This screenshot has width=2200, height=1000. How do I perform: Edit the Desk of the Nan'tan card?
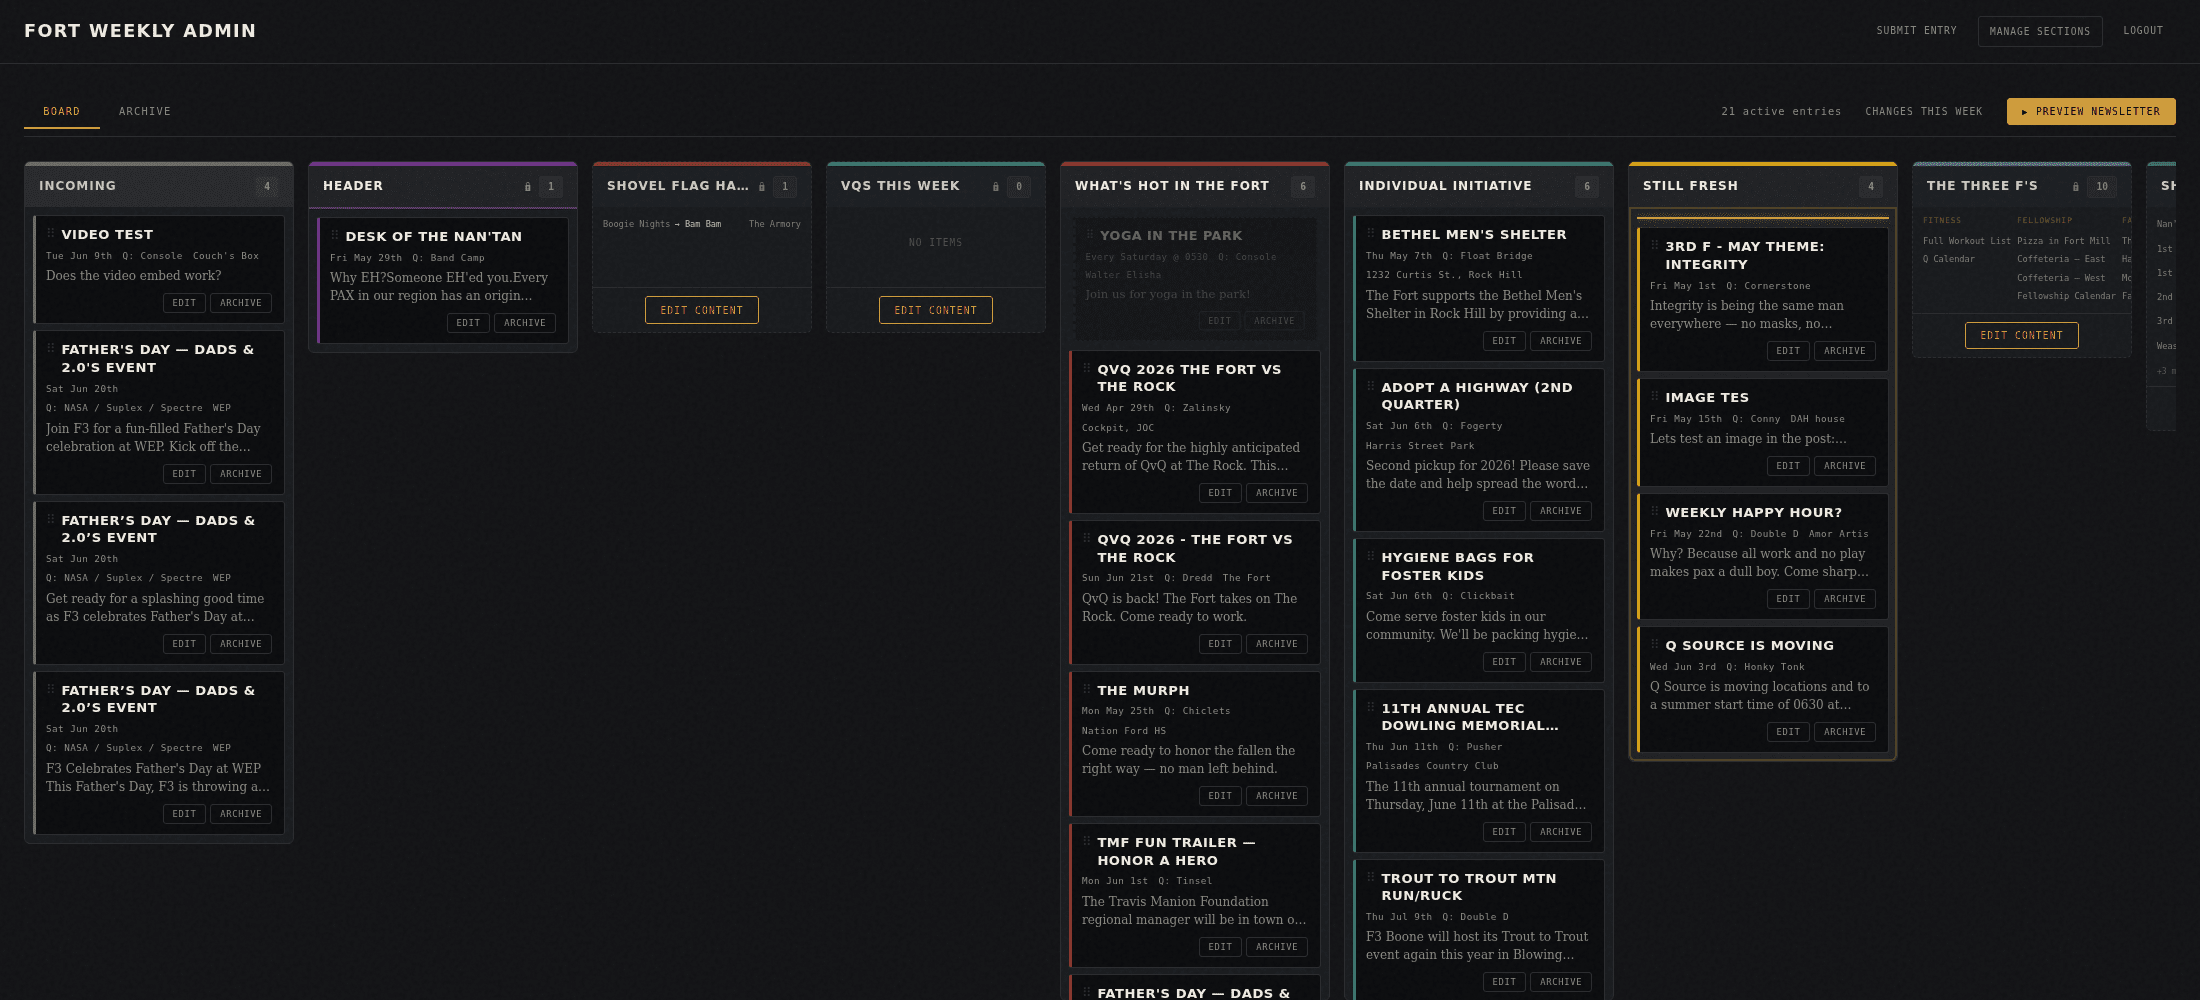468,323
